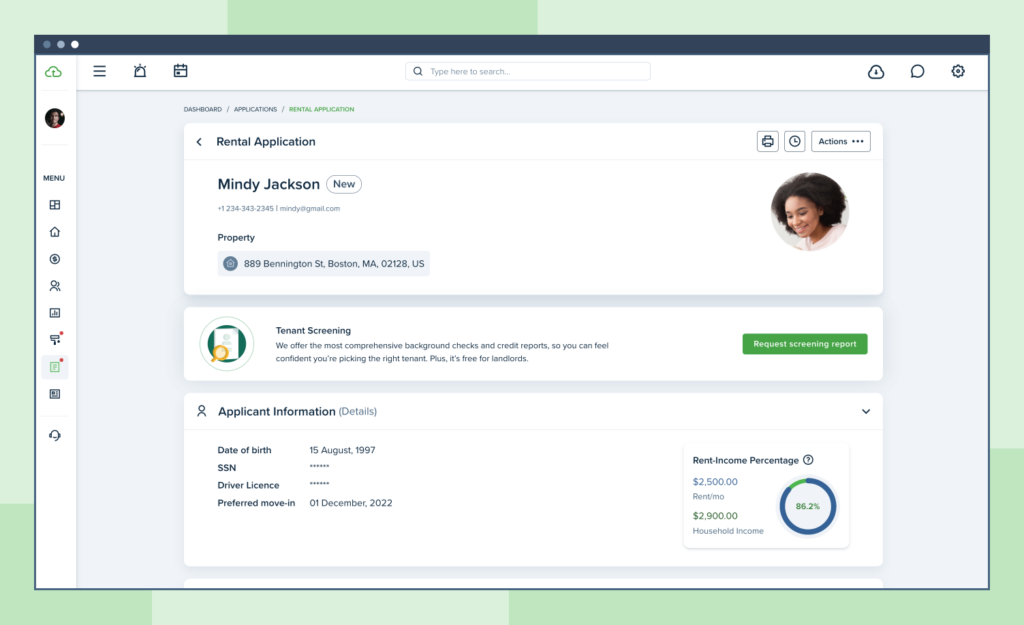This screenshot has width=1024, height=625.
Task: Click the Rent-Income Percentage help icon
Action: click(808, 460)
